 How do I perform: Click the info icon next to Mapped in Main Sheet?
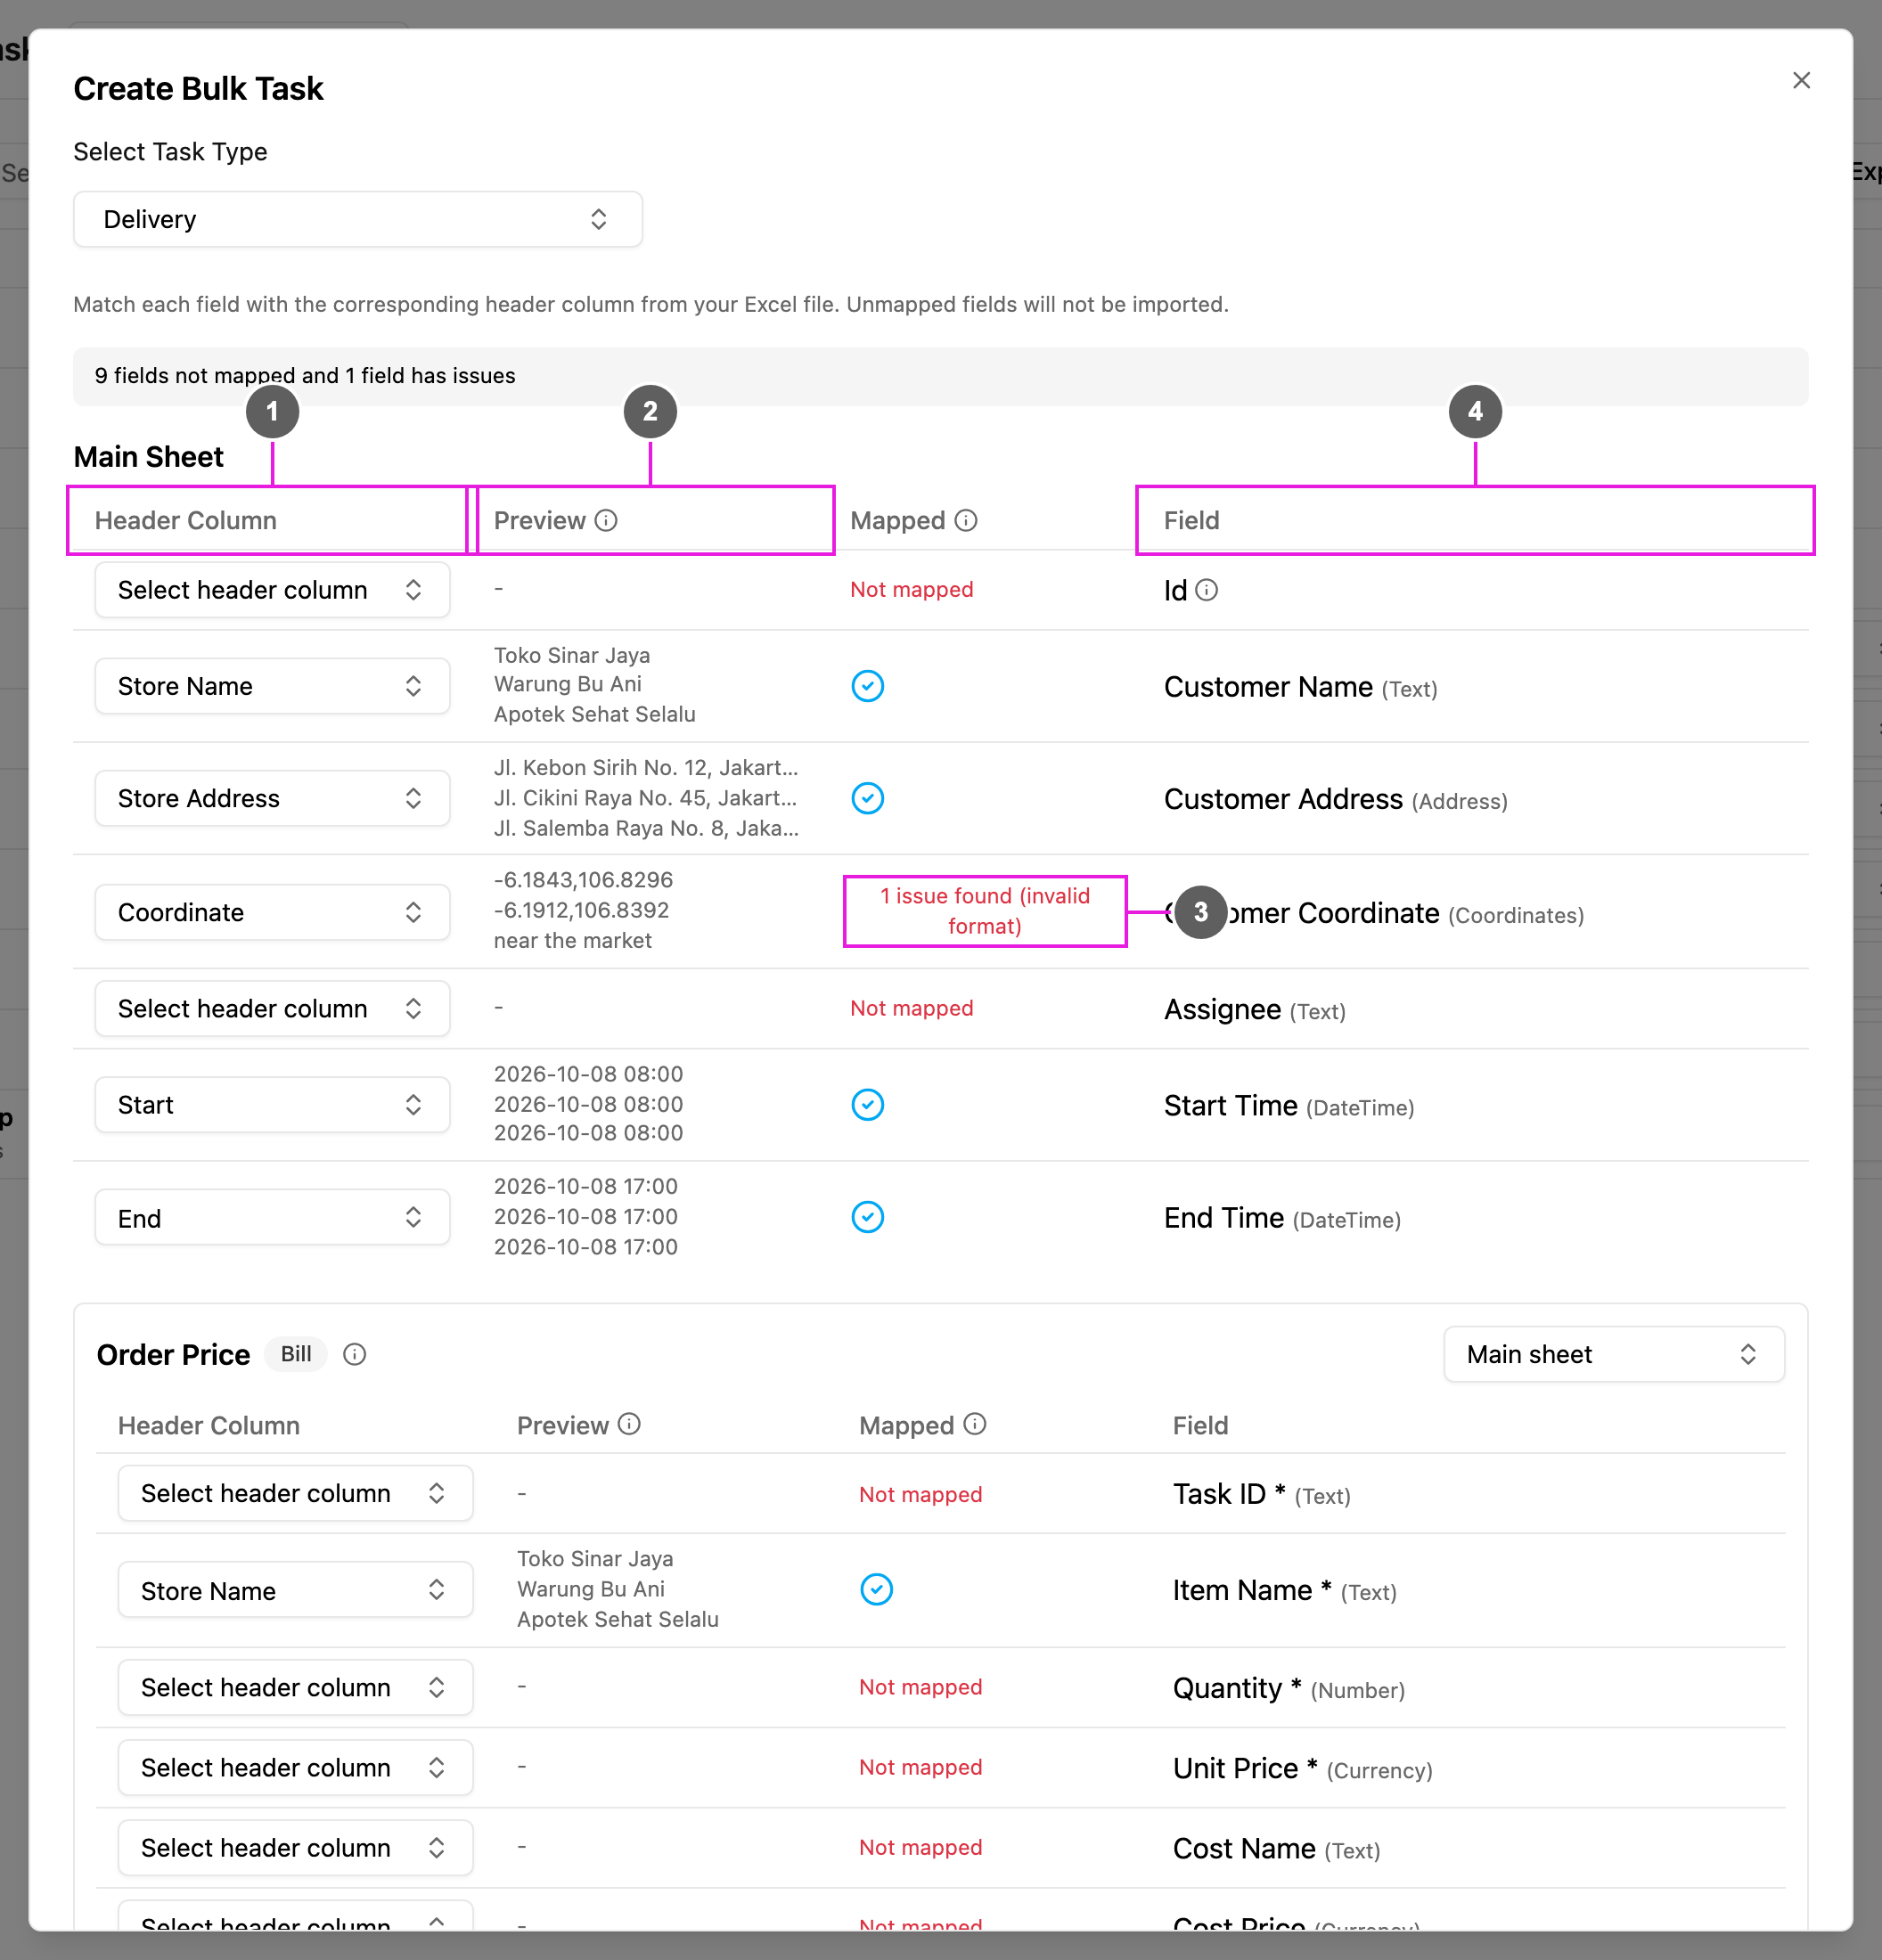(966, 520)
